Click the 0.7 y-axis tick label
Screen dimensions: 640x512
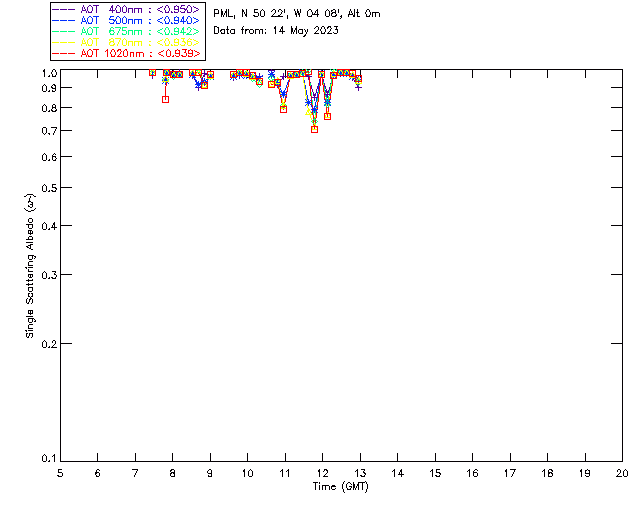(49, 131)
